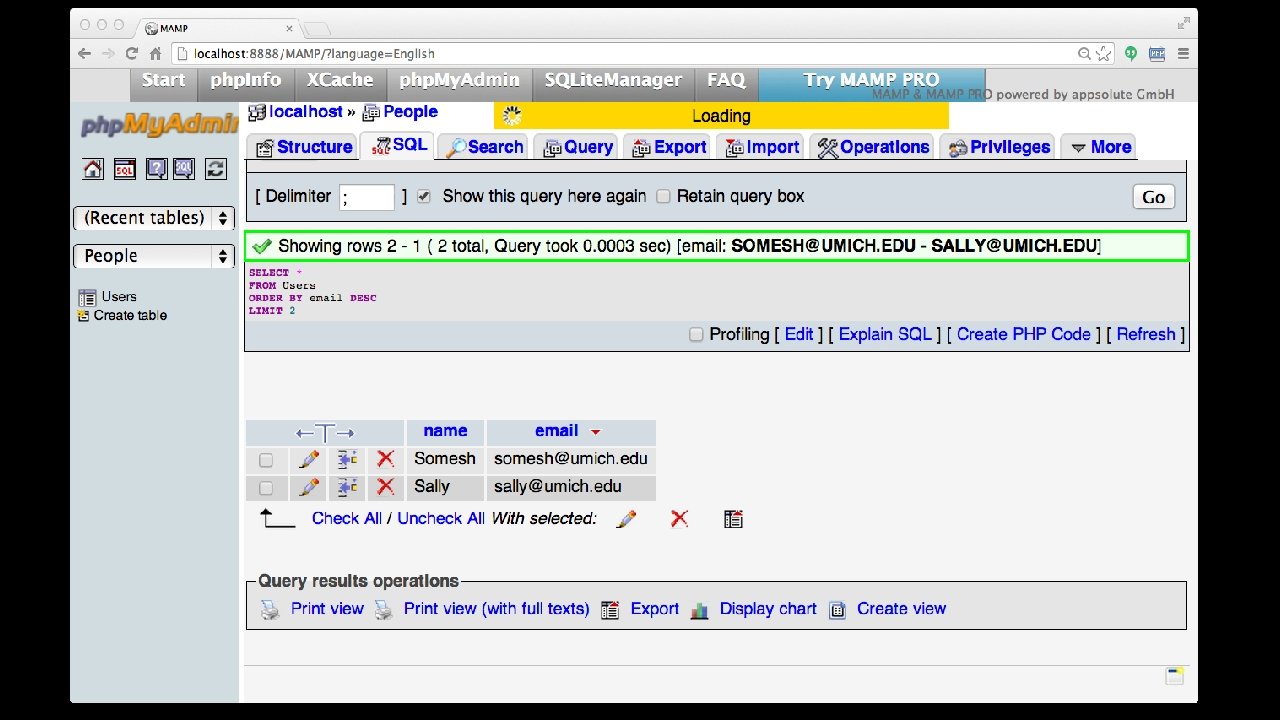Open the Recent tables dropdown
The height and width of the screenshot is (720, 1280).
(x=154, y=218)
